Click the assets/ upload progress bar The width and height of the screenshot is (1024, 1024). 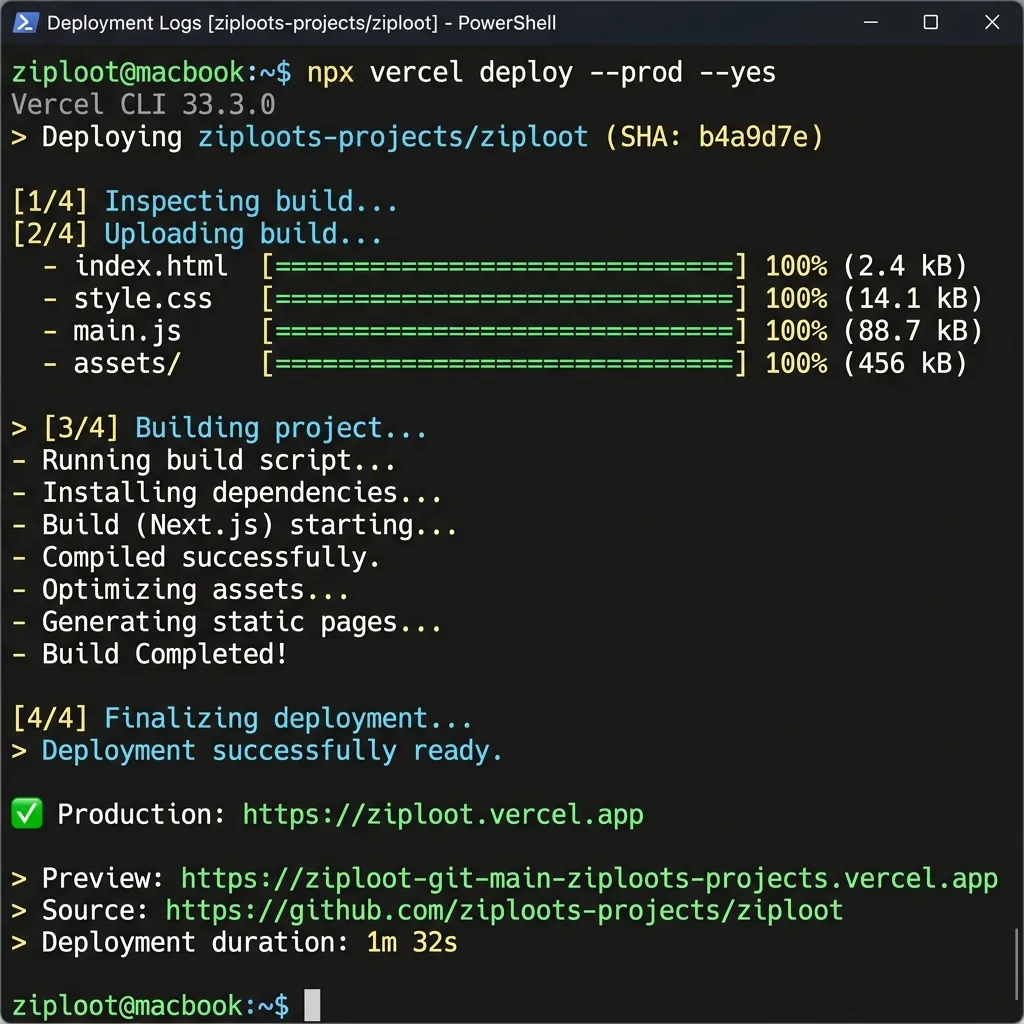[x=504, y=364]
